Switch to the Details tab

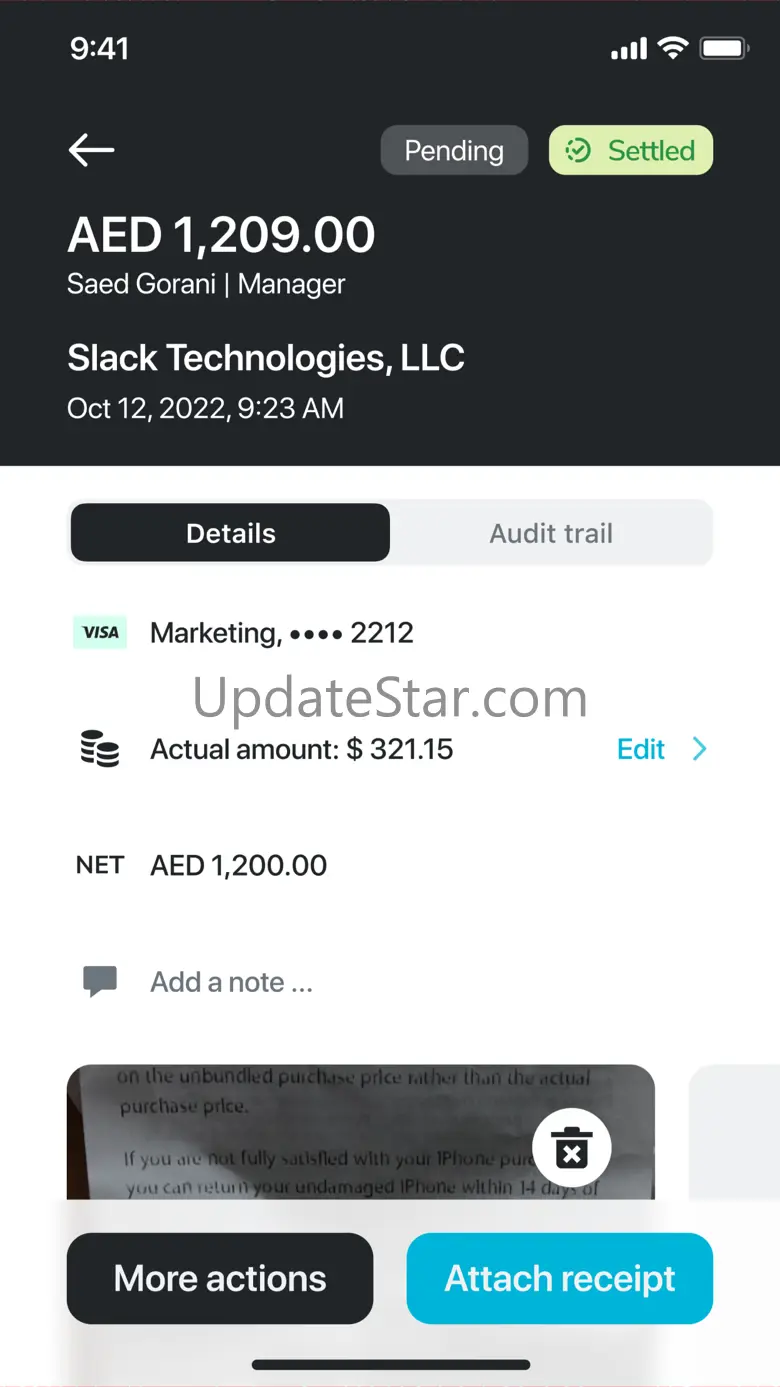[x=230, y=533]
